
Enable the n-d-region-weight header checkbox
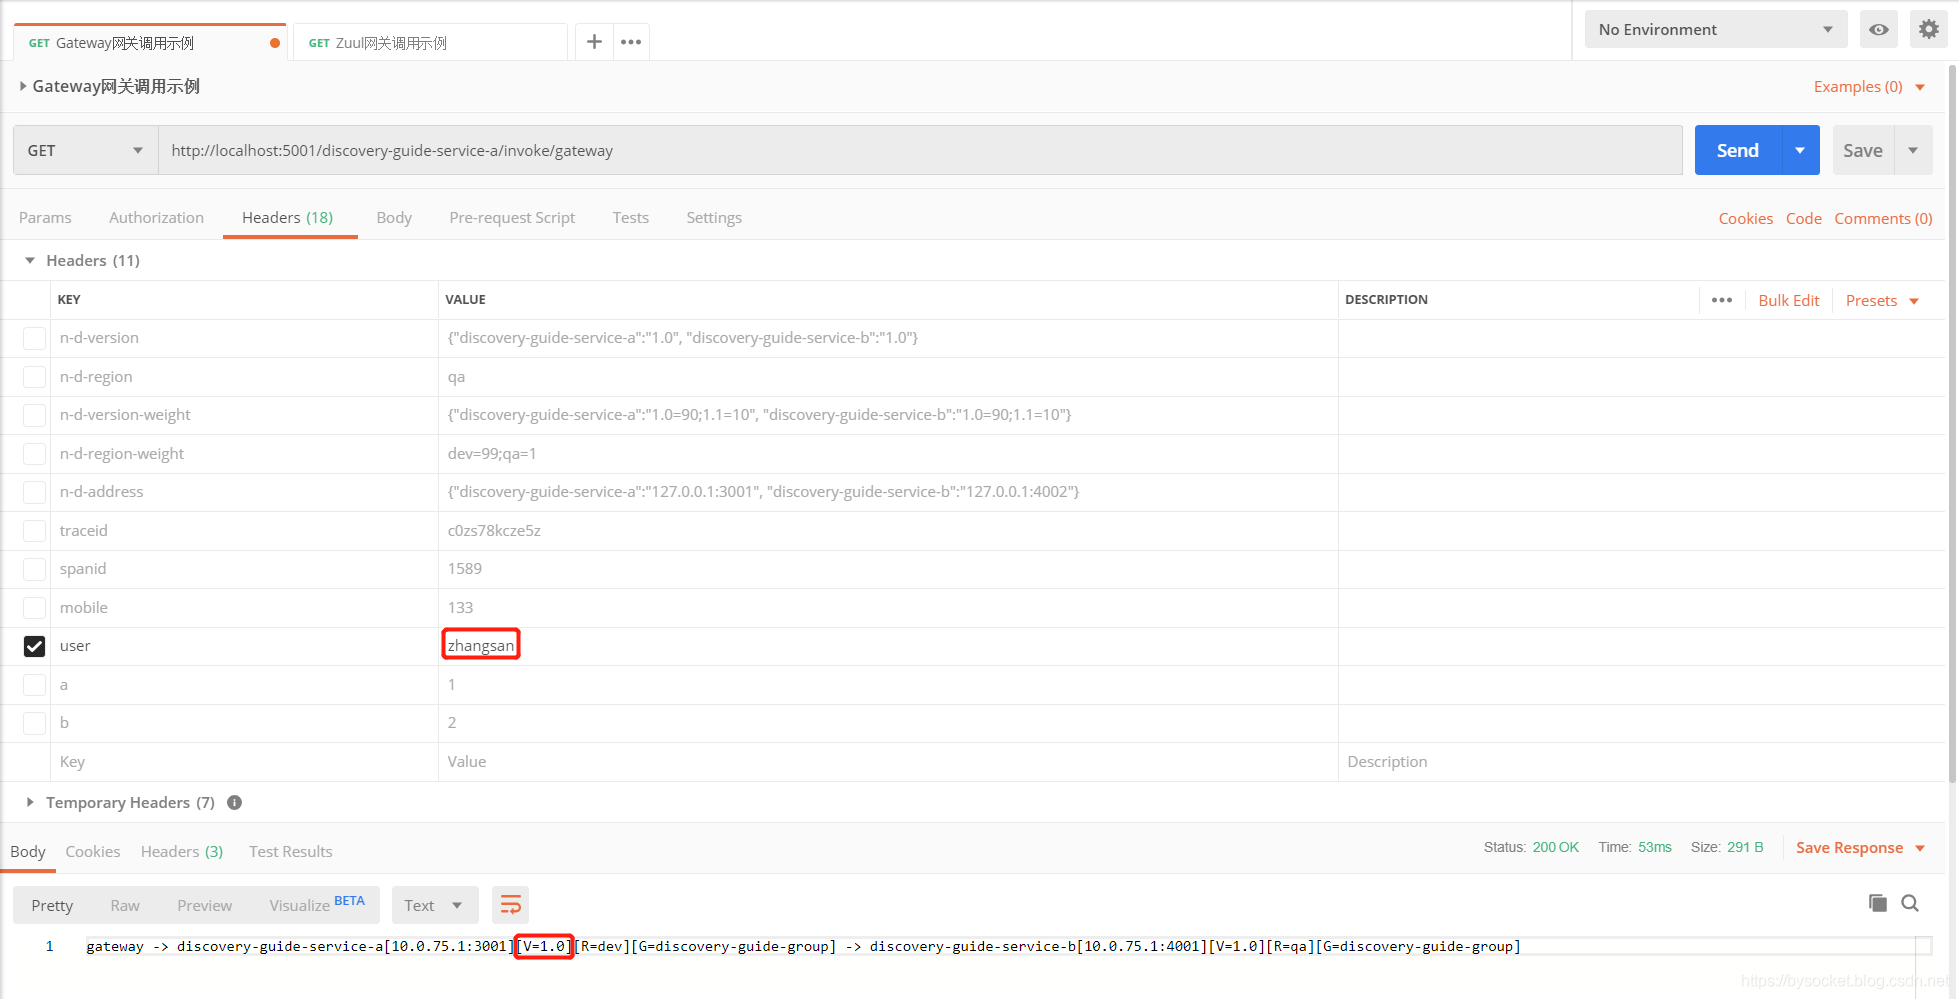(x=34, y=454)
